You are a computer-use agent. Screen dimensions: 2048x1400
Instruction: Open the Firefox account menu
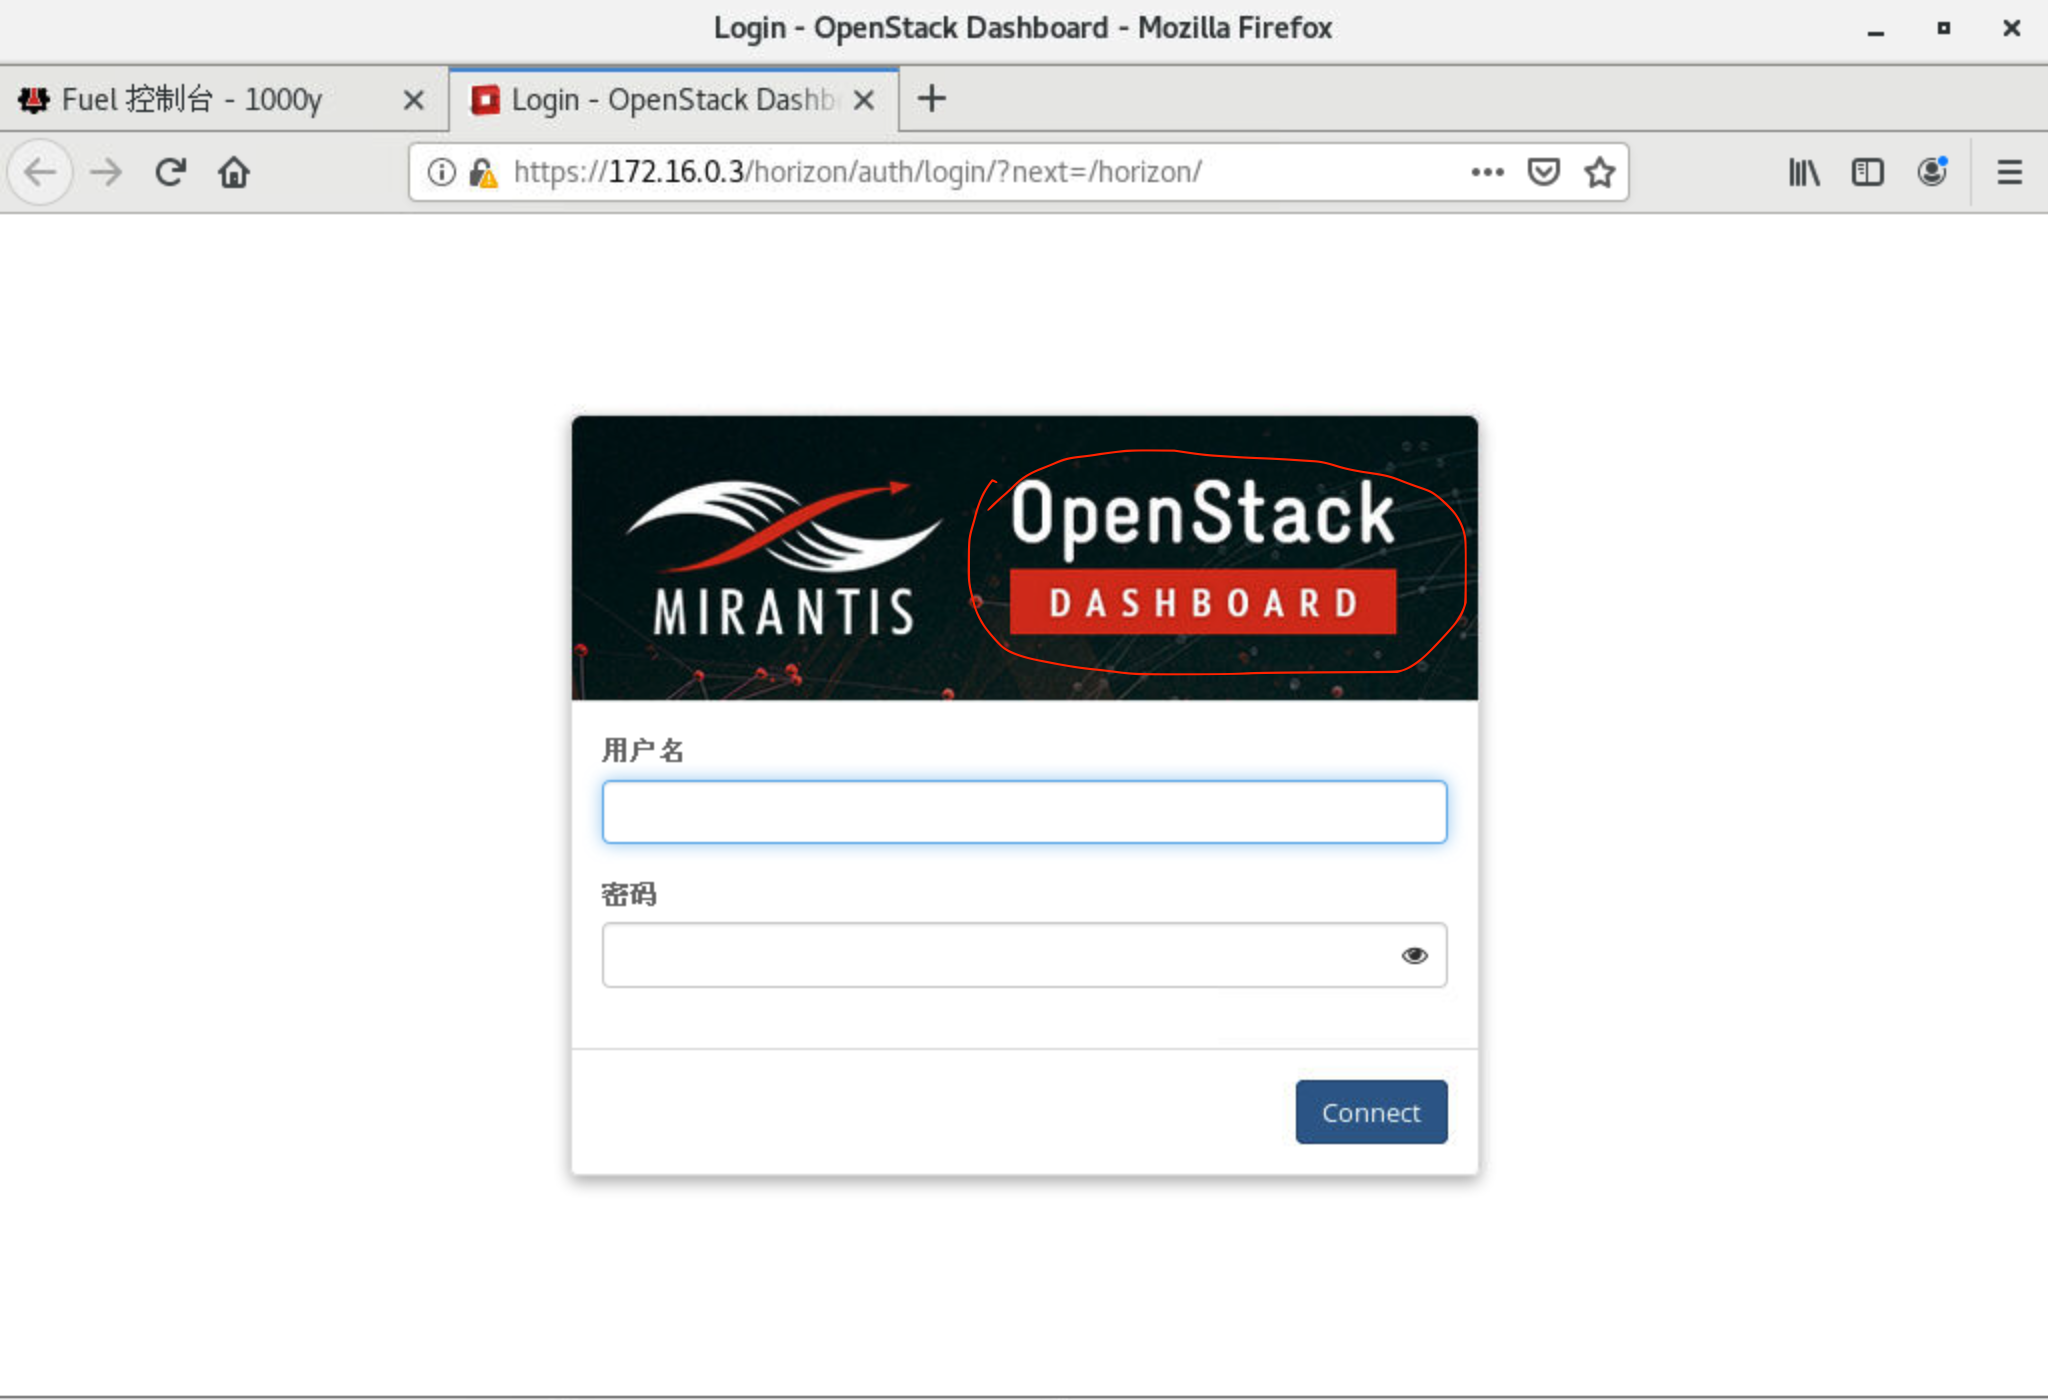pyautogui.click(x=1932, y=171)
